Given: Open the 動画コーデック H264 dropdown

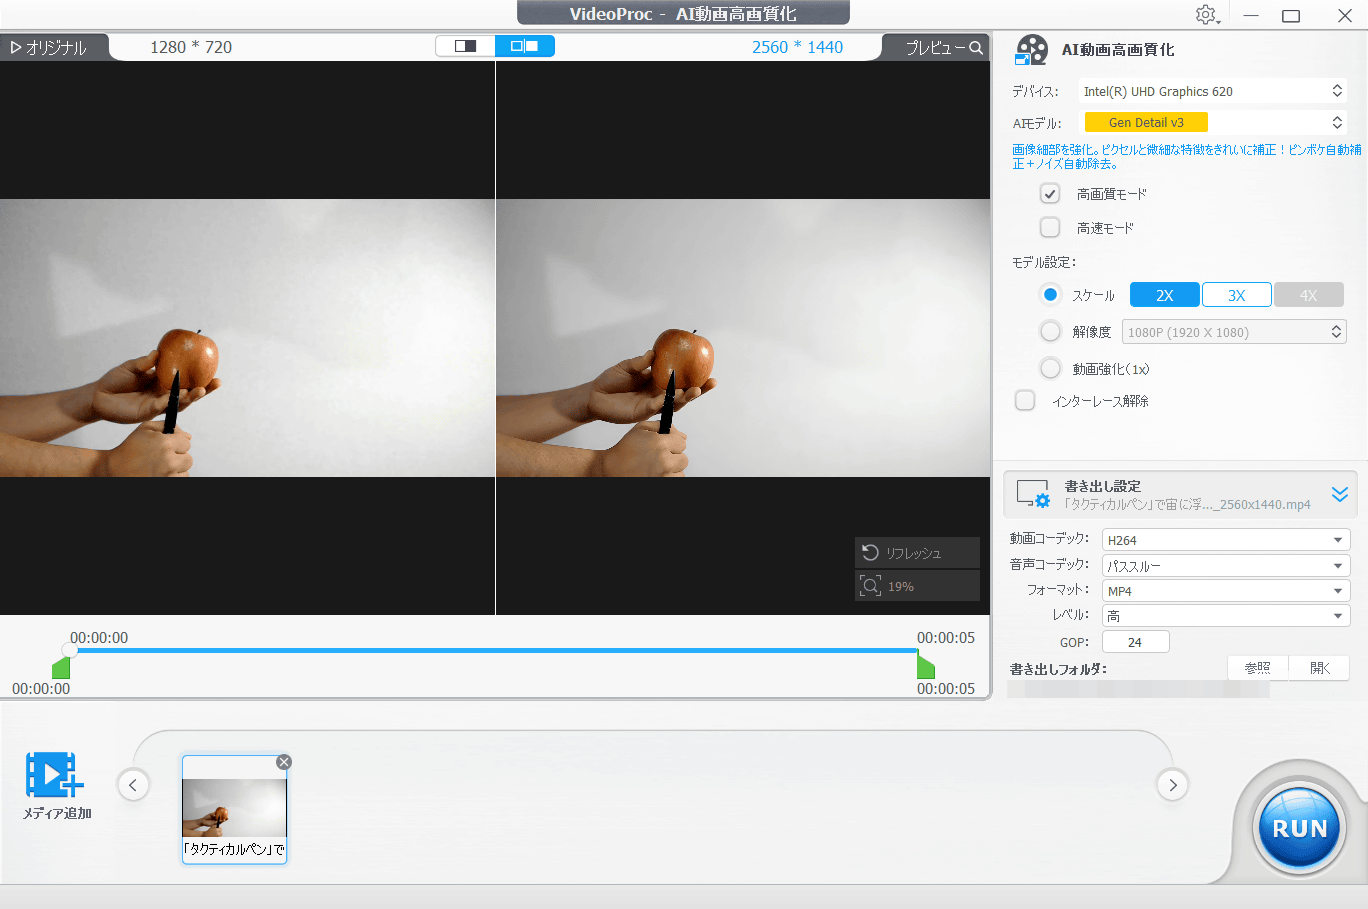Looking at the screenshot, I should [1225, 540].
